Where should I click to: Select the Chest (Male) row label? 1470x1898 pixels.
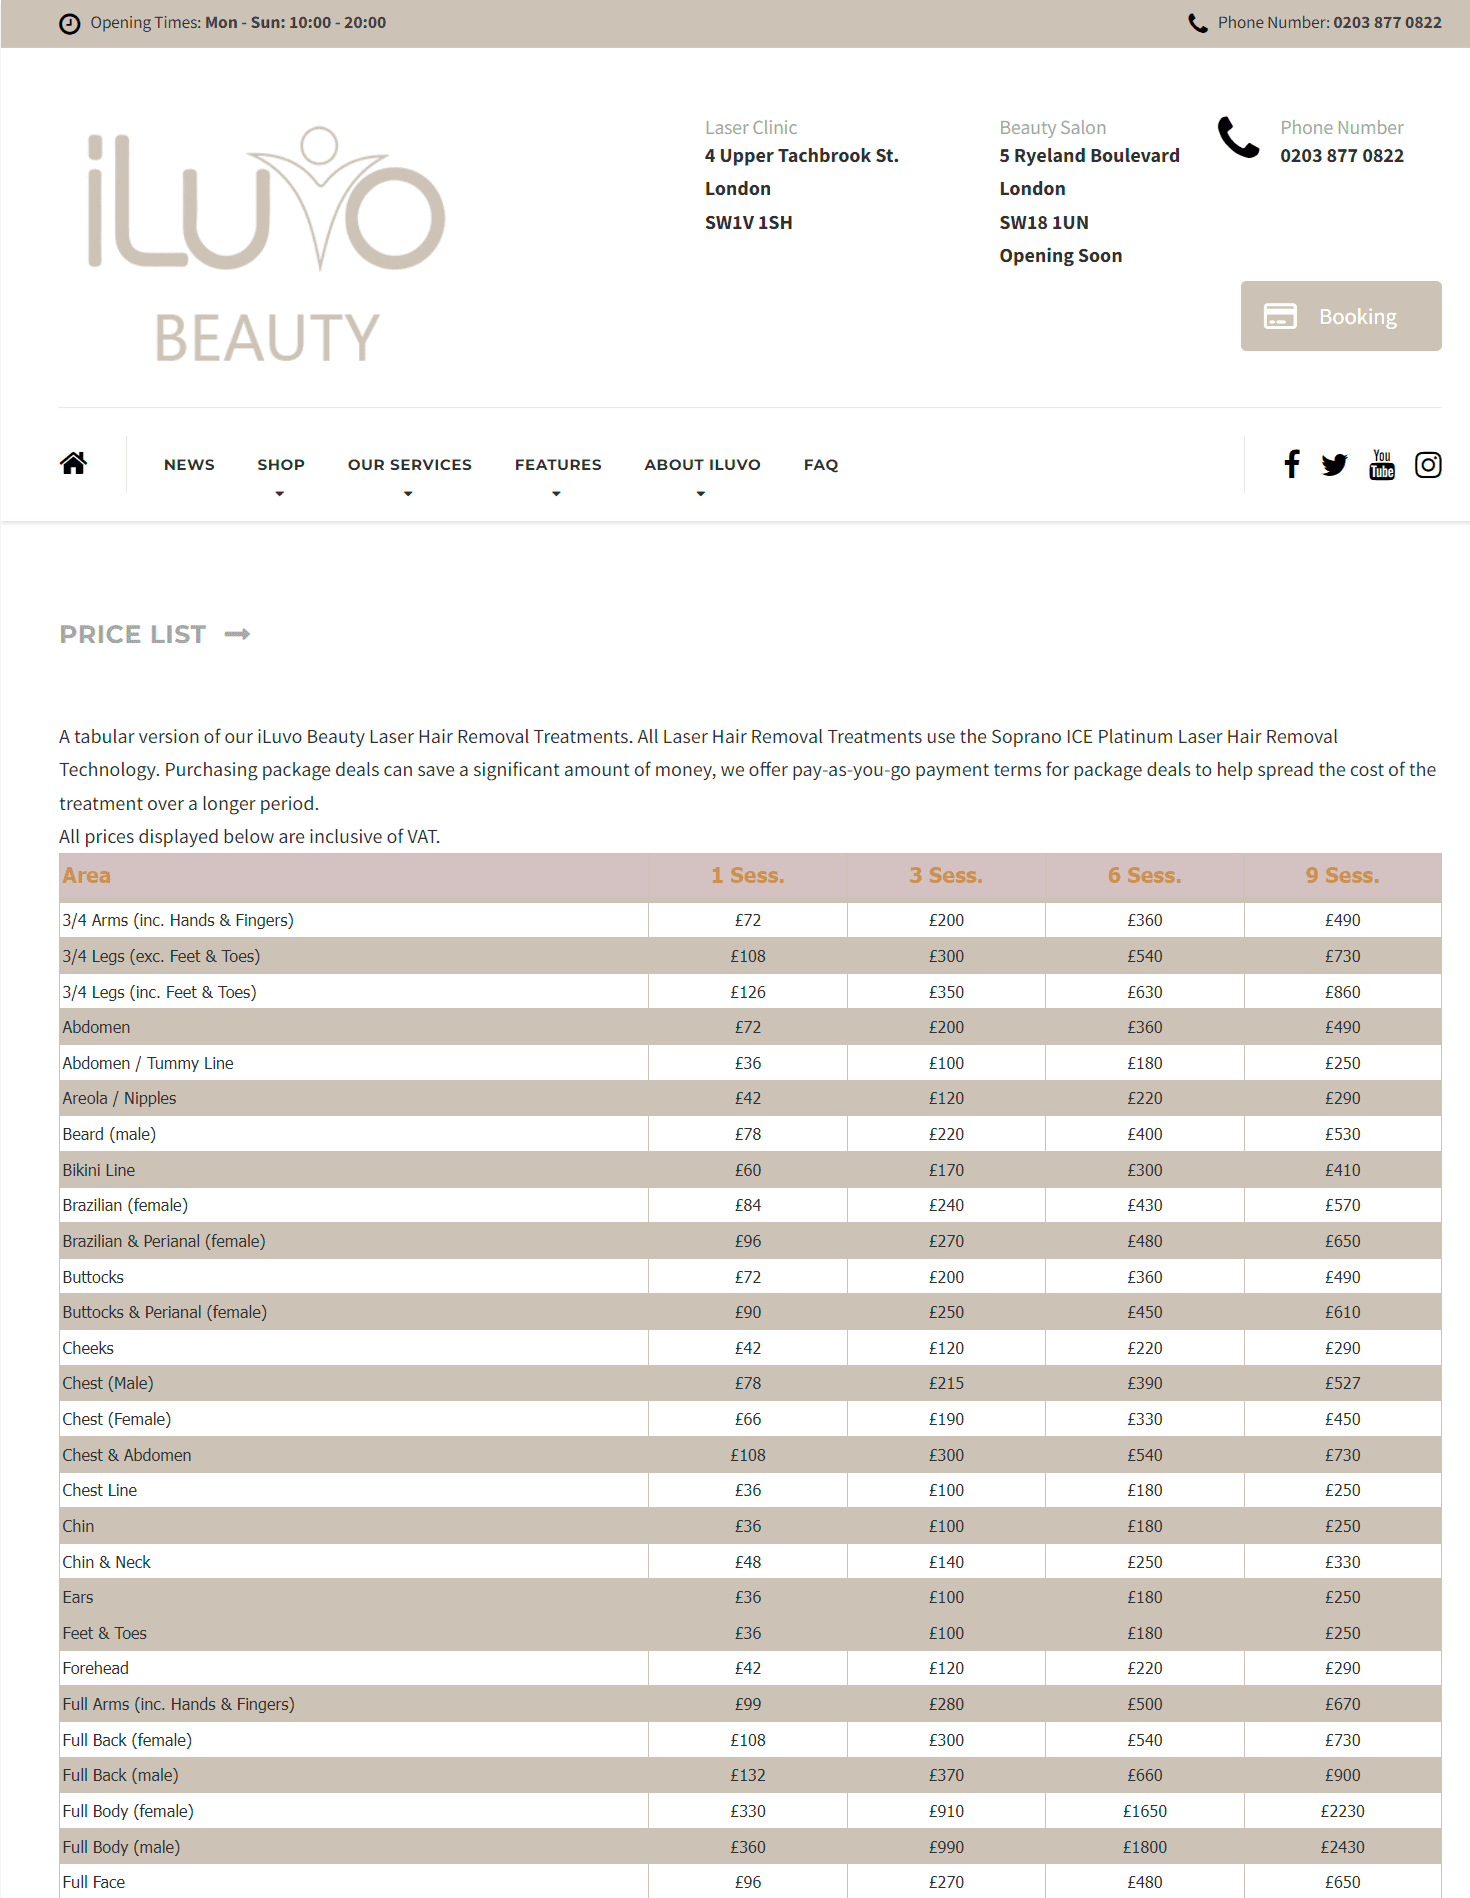pos(108,1383)
